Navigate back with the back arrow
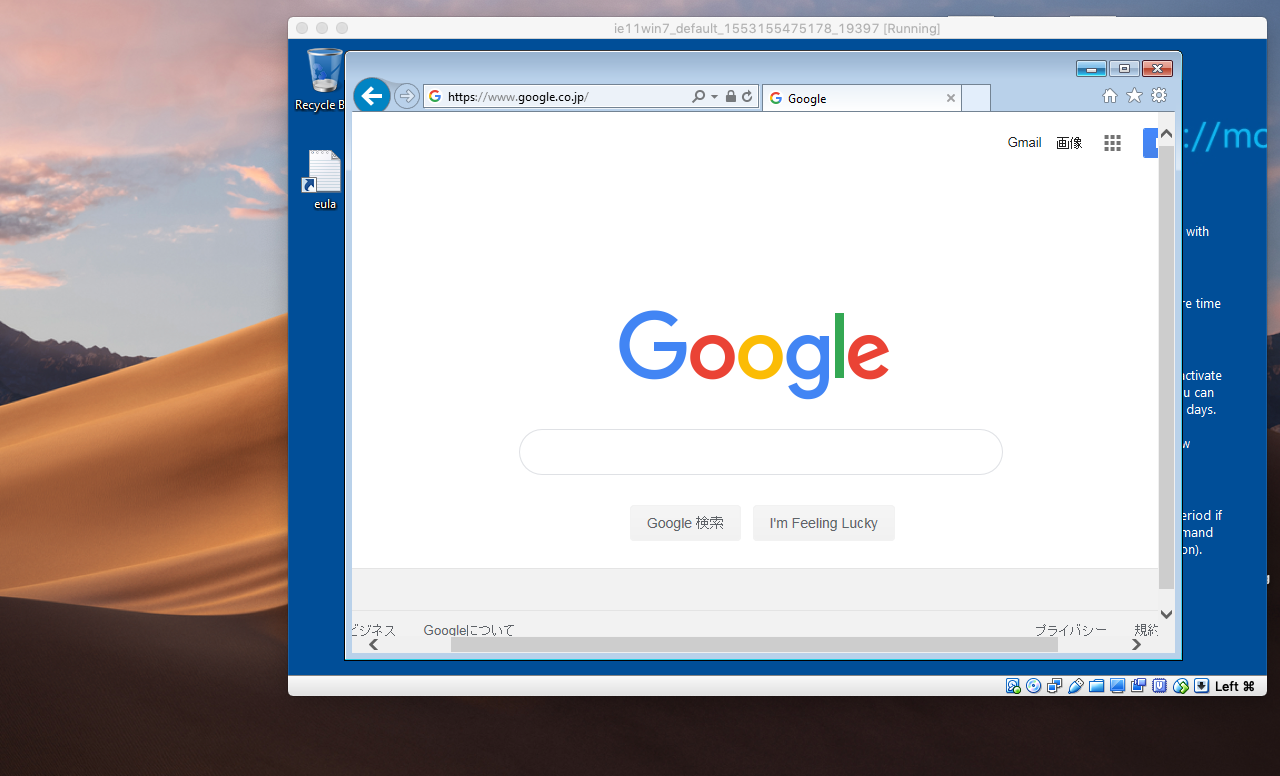1280x776 pixels. 371,95
